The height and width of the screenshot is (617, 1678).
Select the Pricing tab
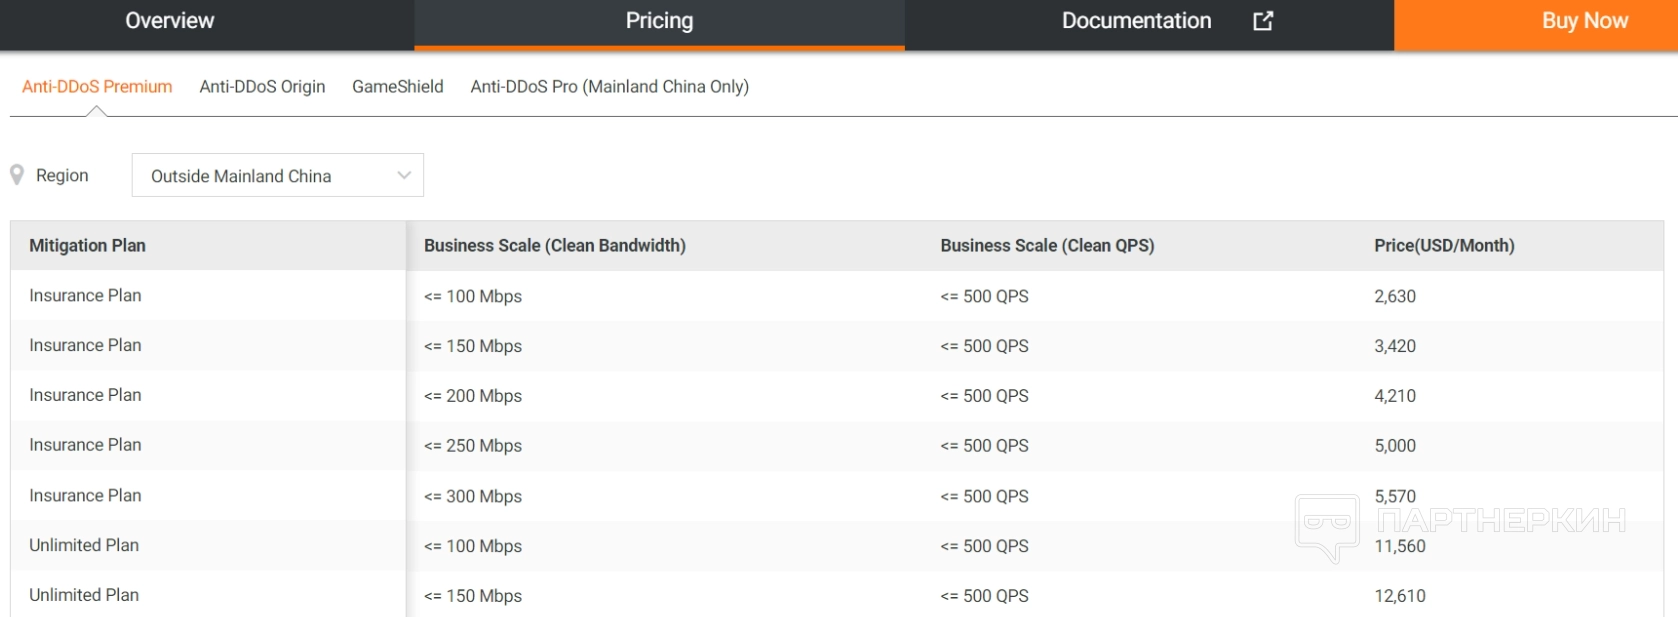659,21
